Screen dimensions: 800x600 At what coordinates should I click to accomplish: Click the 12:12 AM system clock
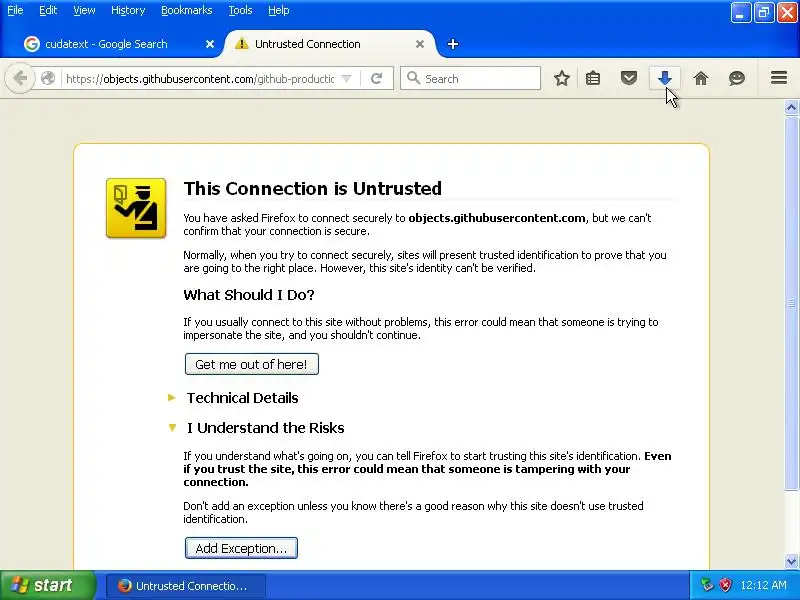coord(763,585)
